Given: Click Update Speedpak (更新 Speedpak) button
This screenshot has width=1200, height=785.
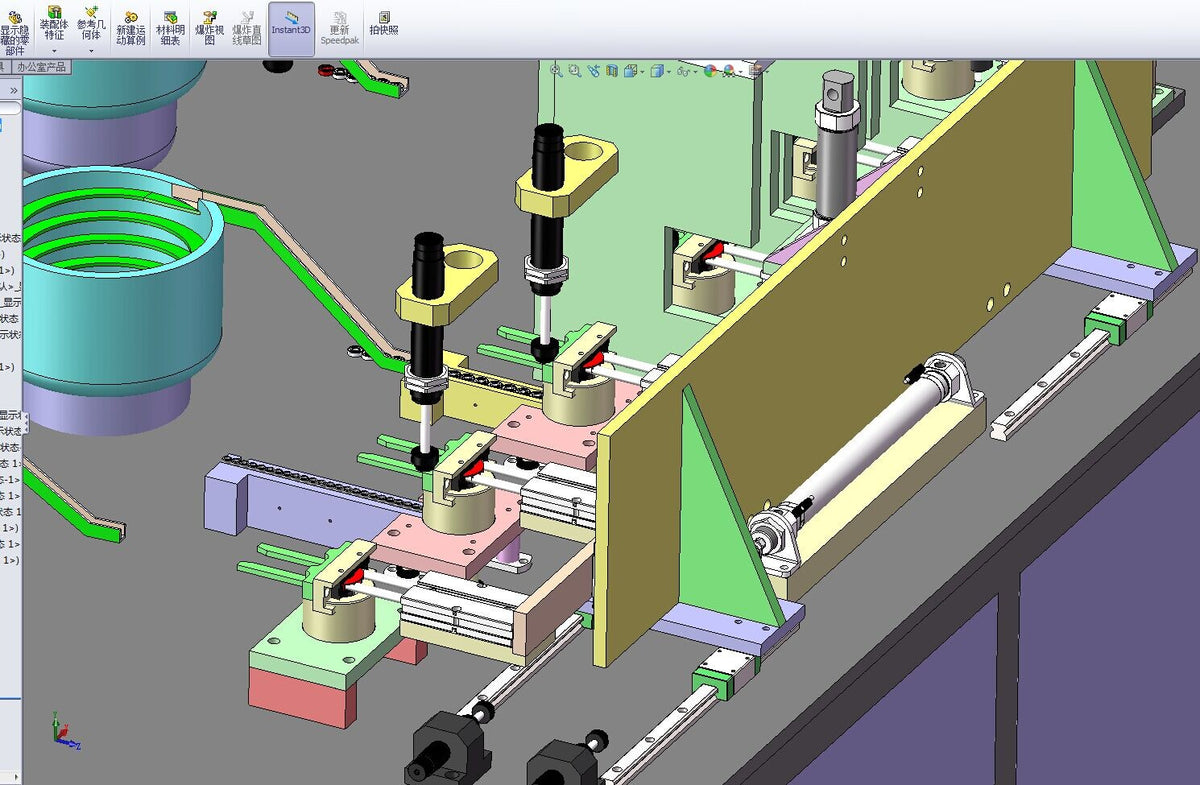Looking at the screenshot, I should (340, 29).
